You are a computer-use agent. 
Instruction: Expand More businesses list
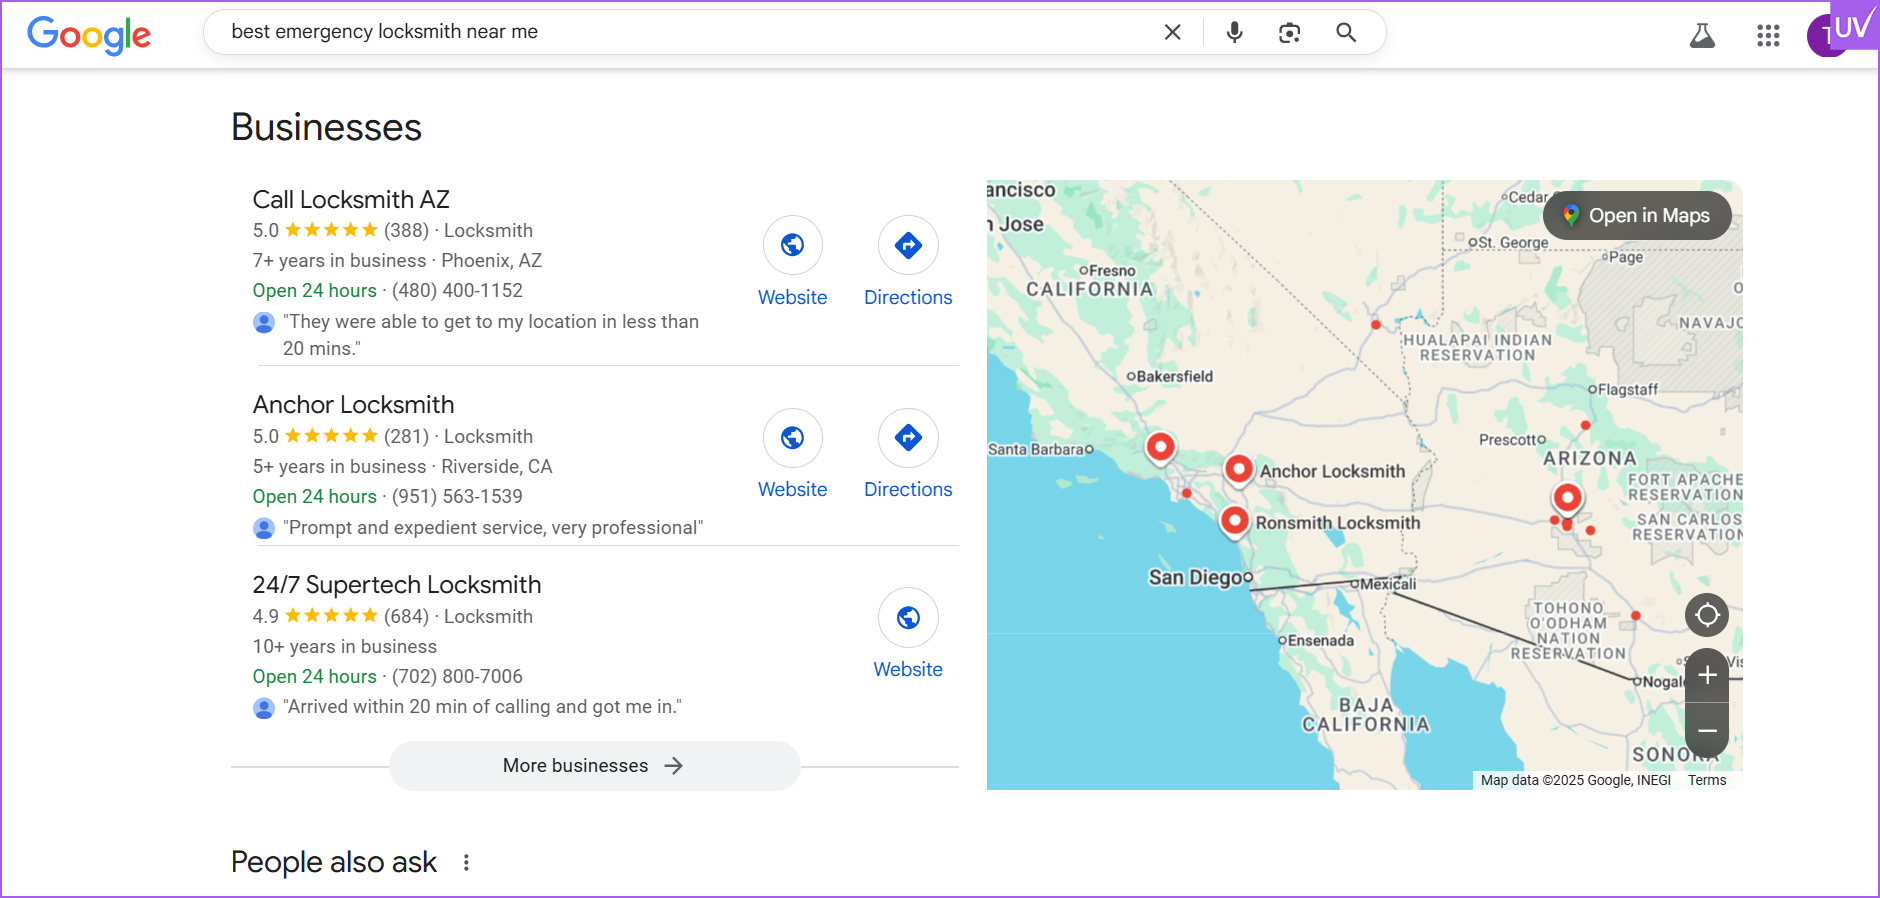[x=594, y=766]
